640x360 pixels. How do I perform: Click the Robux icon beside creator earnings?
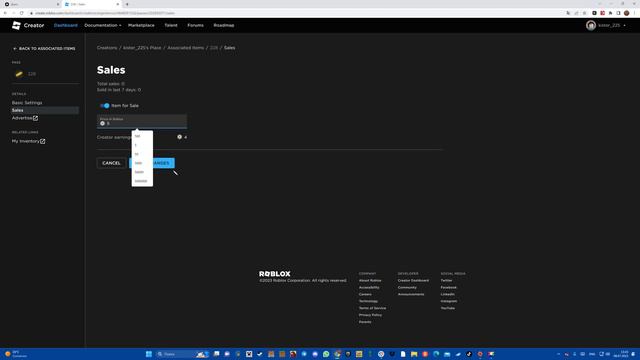pyautogui.click(x=179, y=137)
